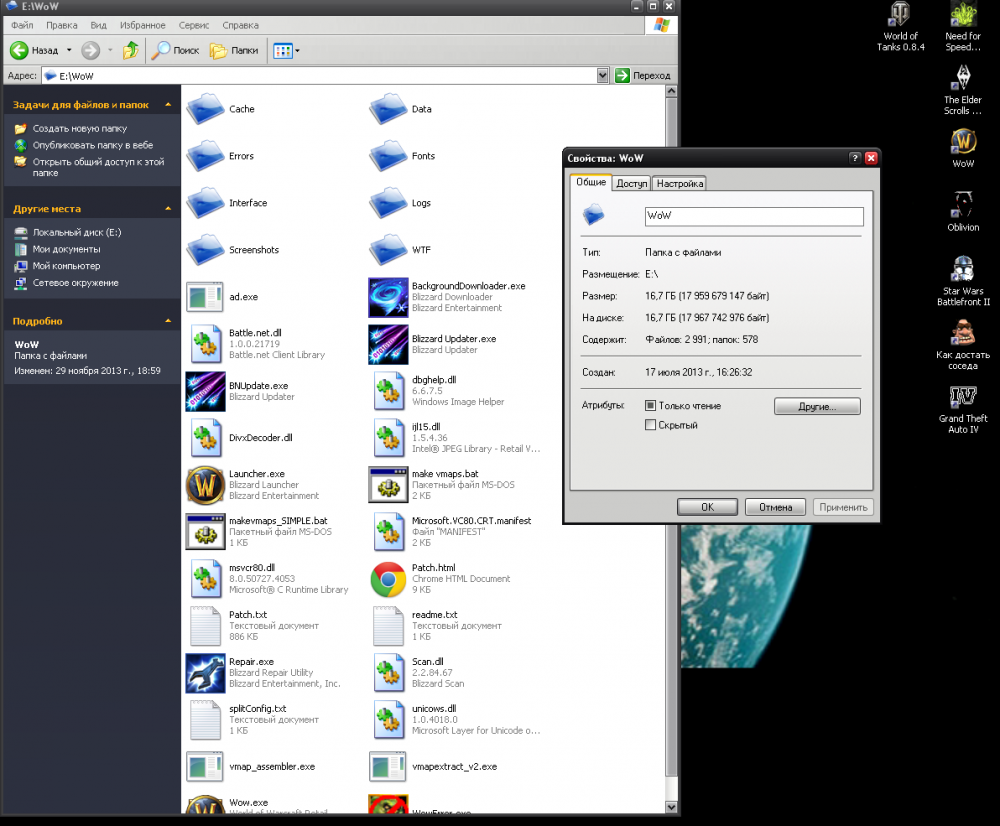Image resolution: width=1000 pixels, height=826 pixels.
Task: Click the 'Папки' folders button
Action: [x=234, y=50]
